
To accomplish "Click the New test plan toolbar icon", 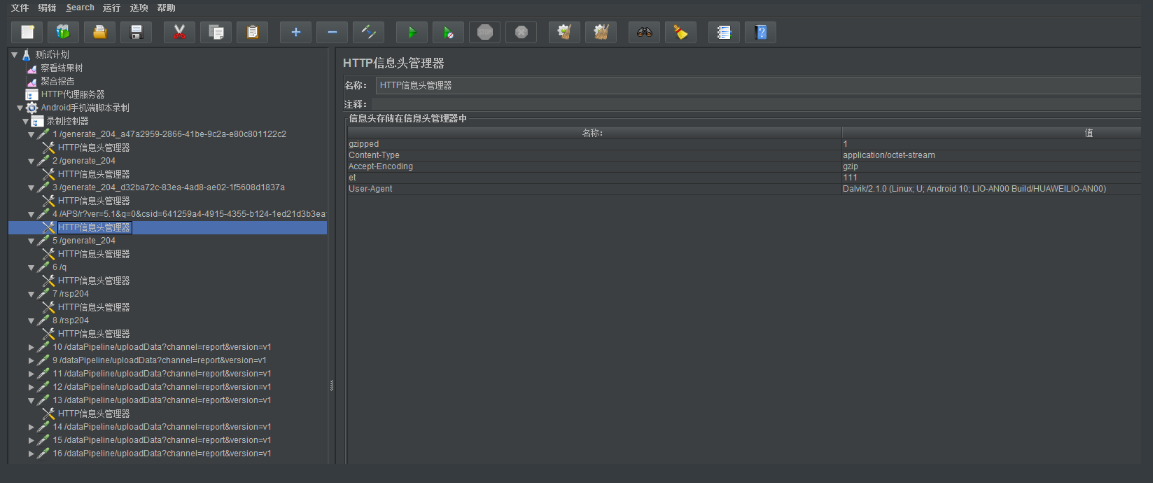I will coord(26,32).
